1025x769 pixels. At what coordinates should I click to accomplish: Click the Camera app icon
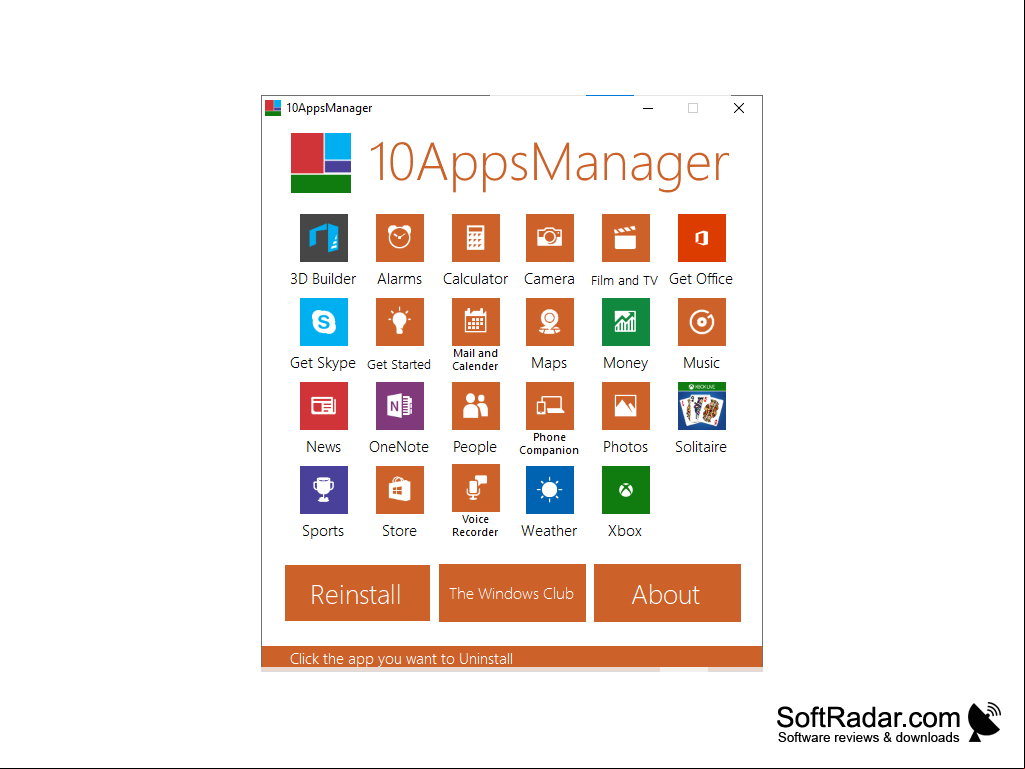(550, 238)
